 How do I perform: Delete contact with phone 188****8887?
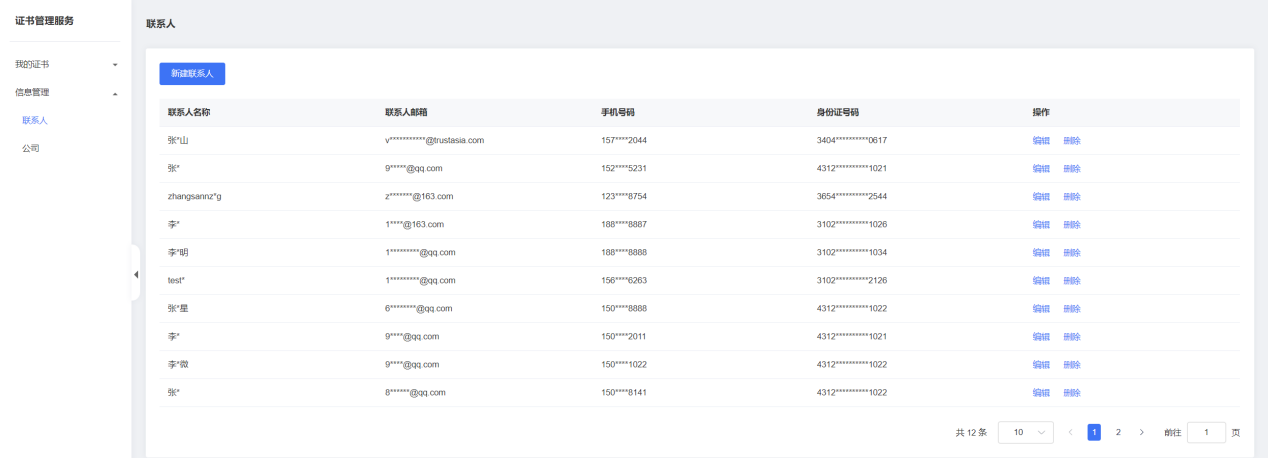(x=1072, y=224)
